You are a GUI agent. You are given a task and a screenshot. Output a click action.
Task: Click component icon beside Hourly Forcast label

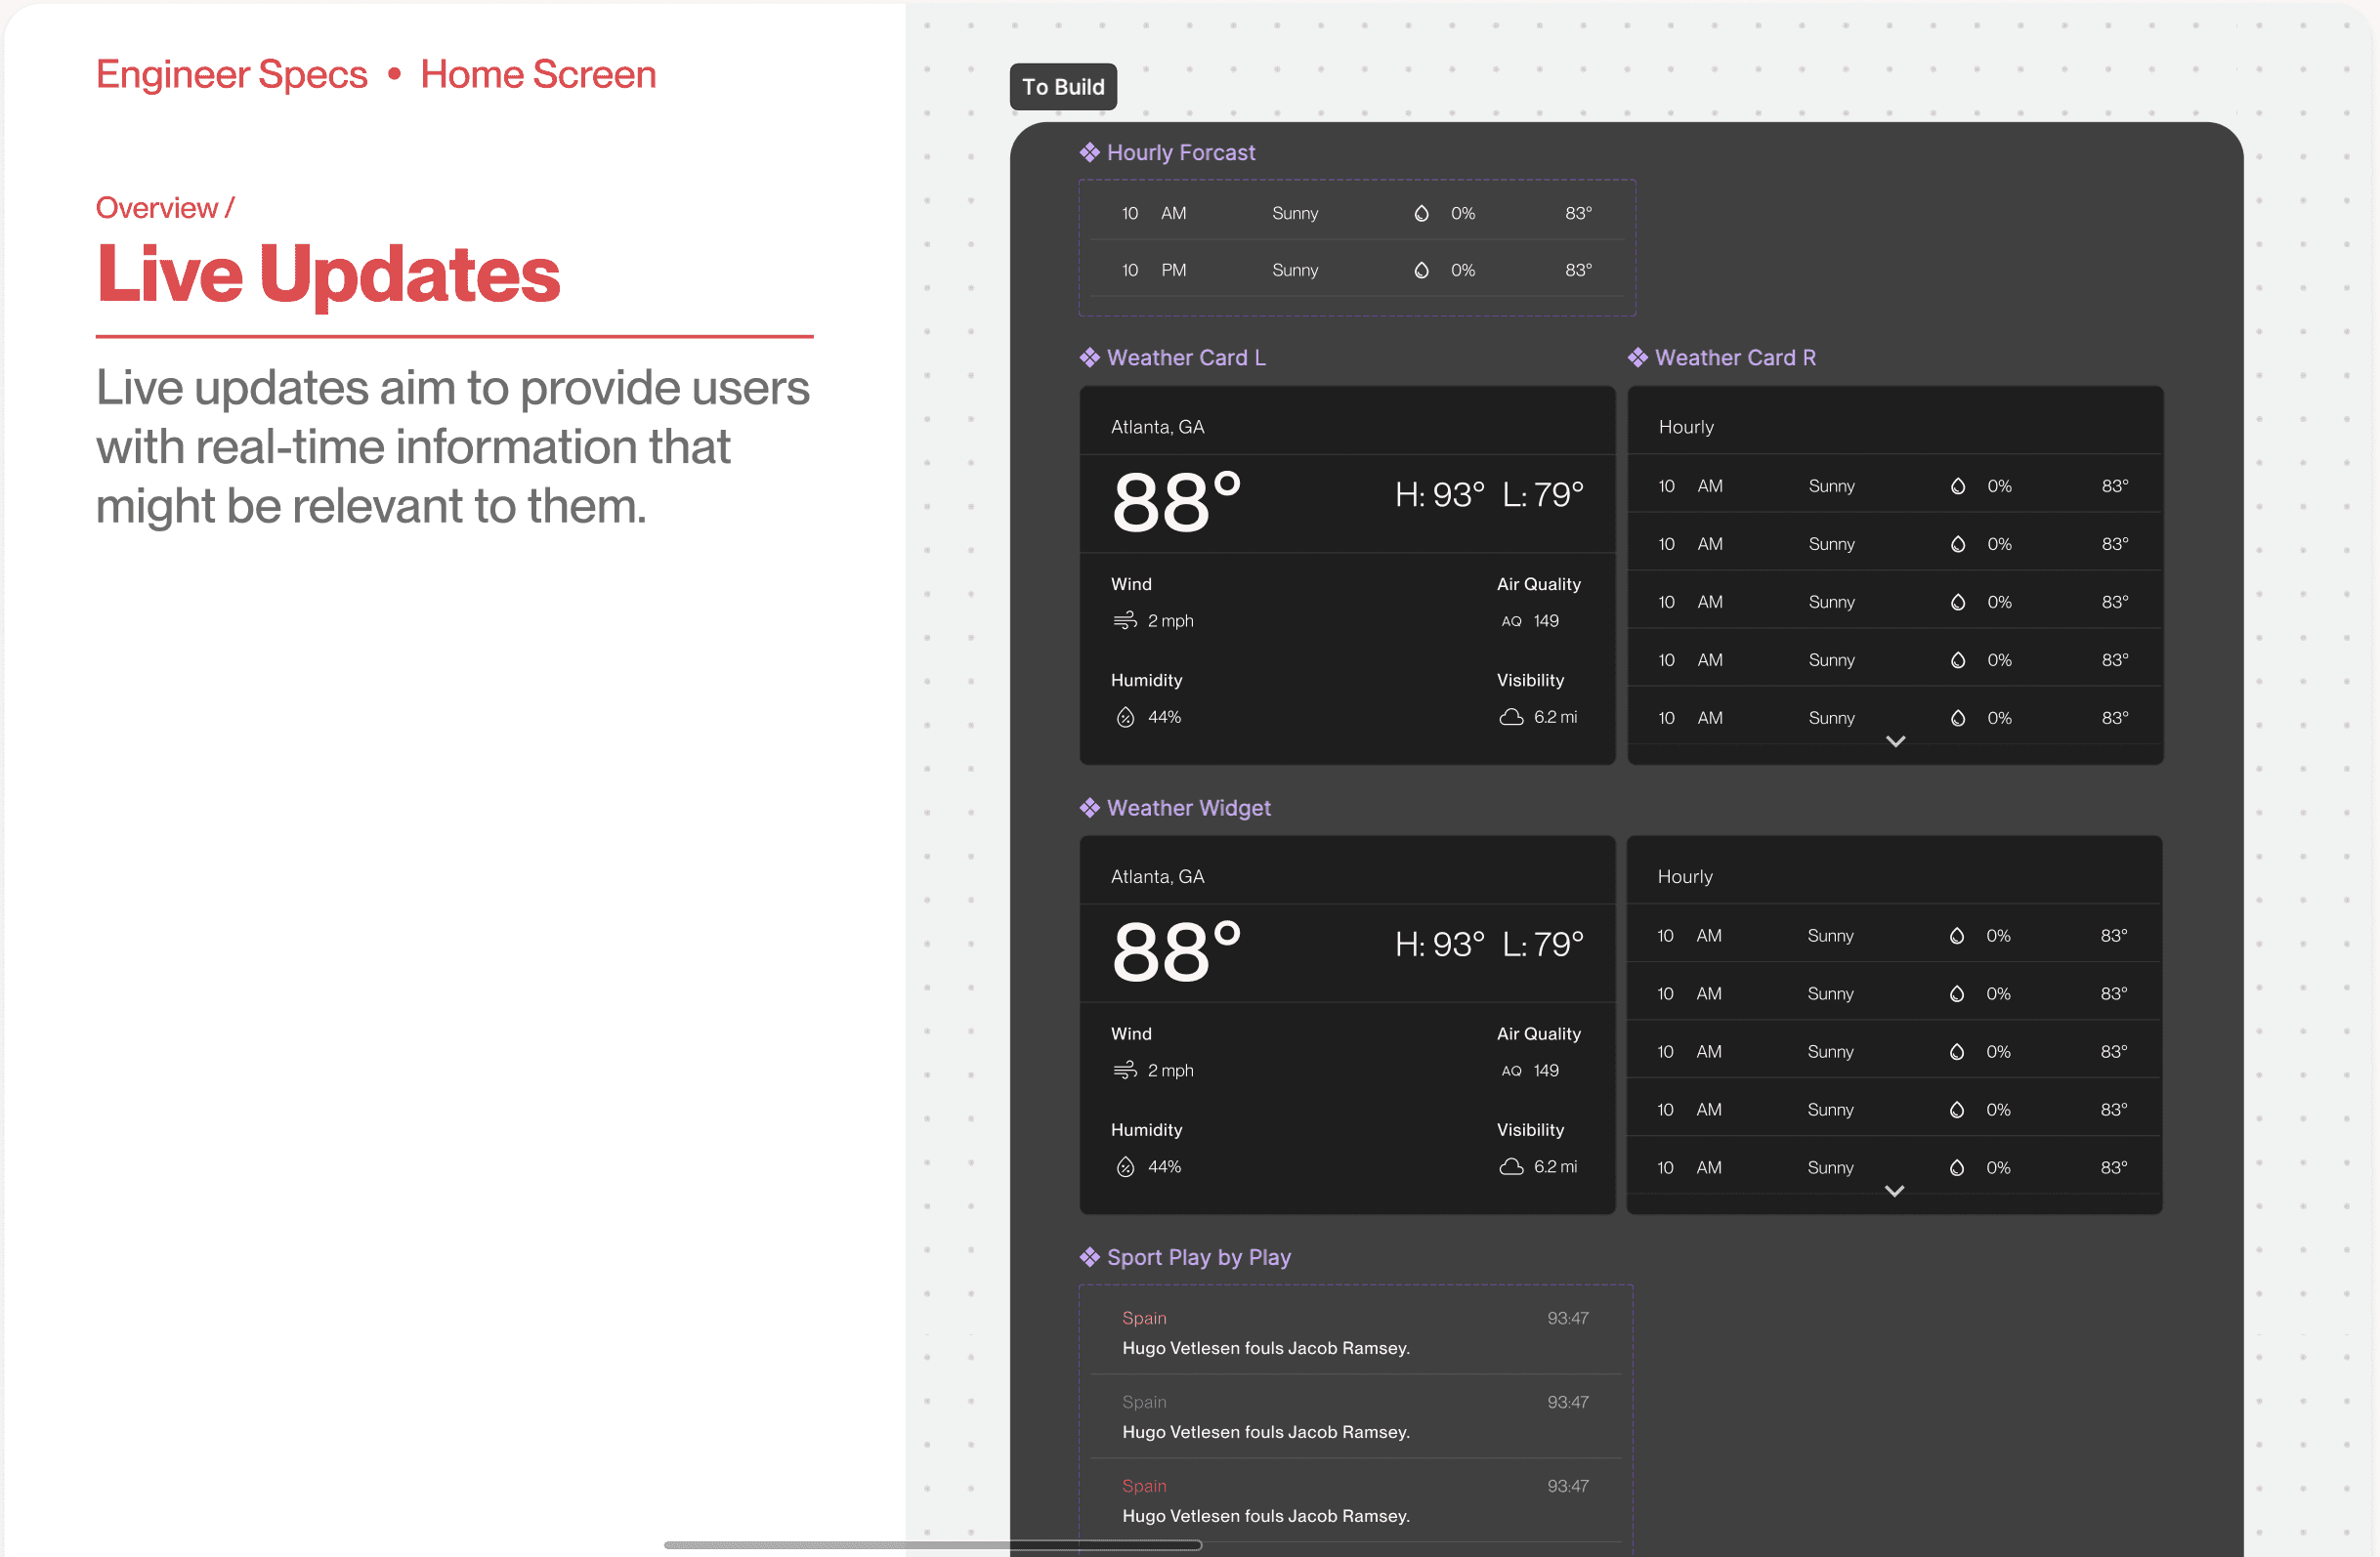pyautogui.click(x=1089, y=152)
